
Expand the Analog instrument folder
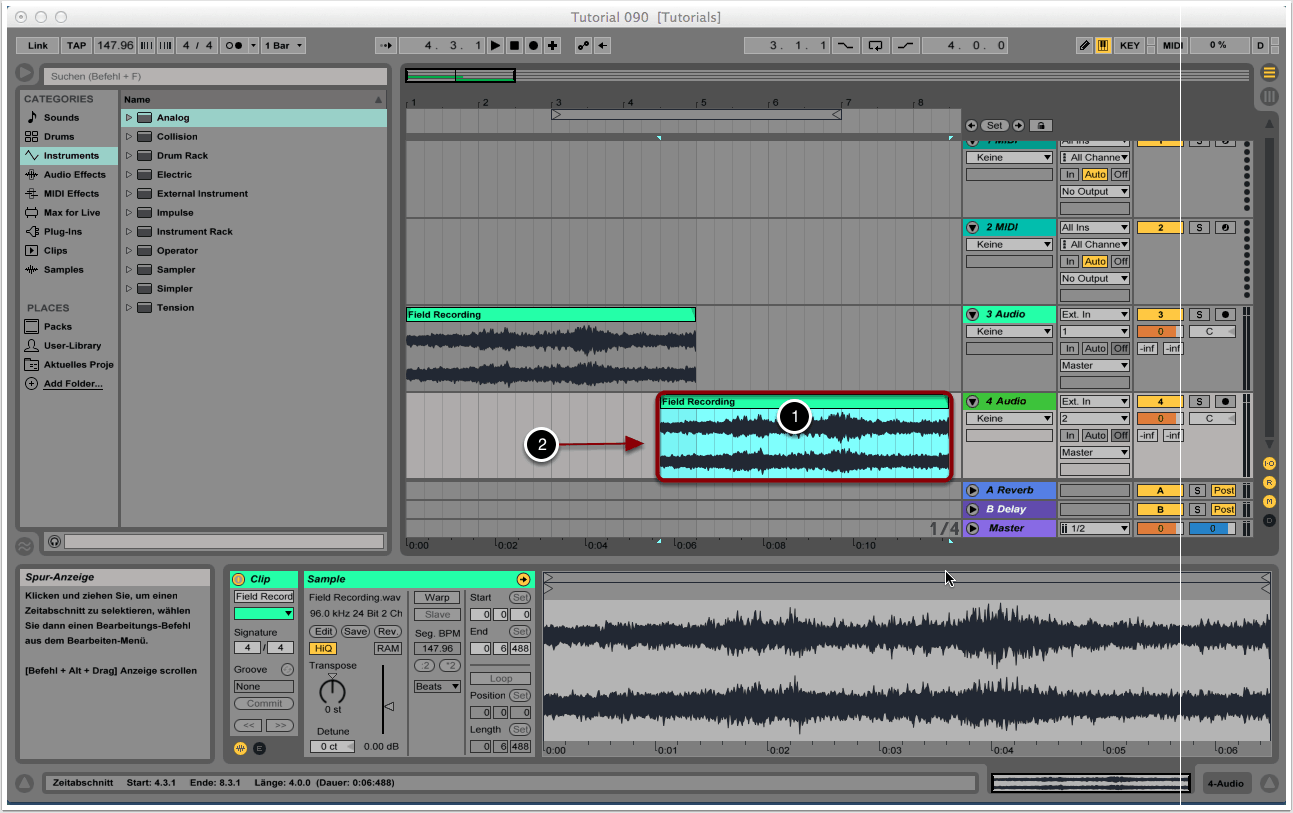tap(129, 118)
